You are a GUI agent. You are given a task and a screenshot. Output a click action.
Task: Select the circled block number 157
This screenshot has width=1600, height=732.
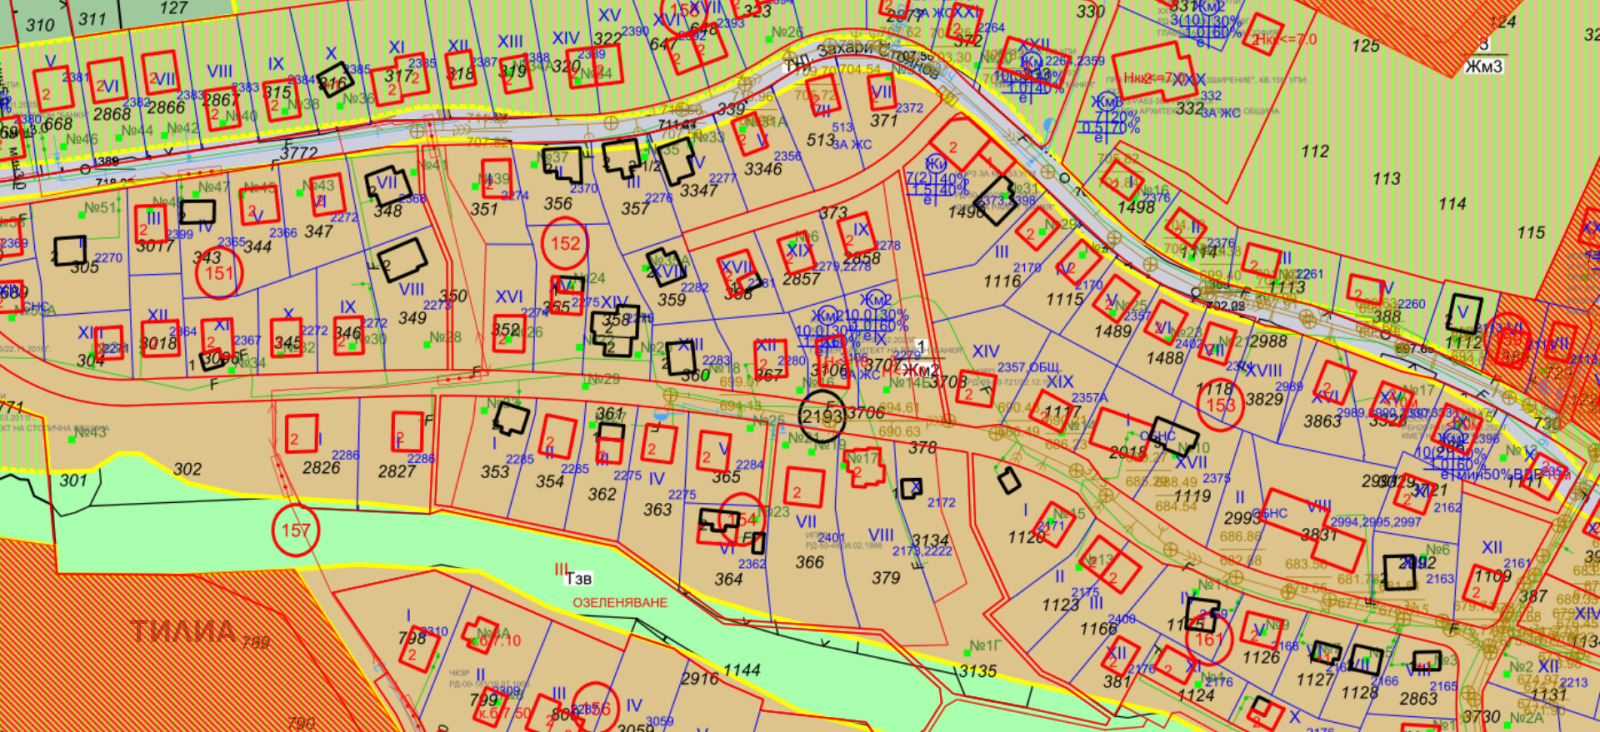296,530
